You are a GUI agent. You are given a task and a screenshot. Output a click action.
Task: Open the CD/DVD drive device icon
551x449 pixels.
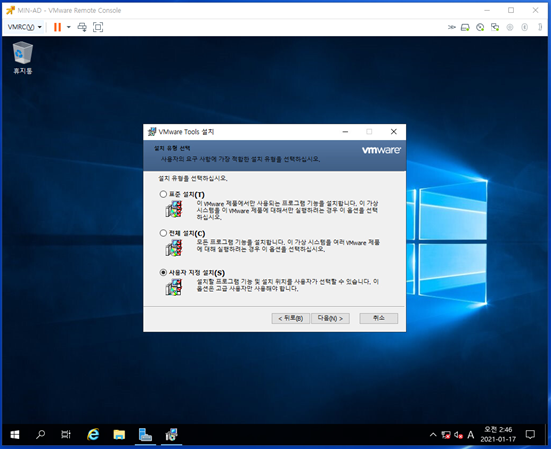click(480, 27)
